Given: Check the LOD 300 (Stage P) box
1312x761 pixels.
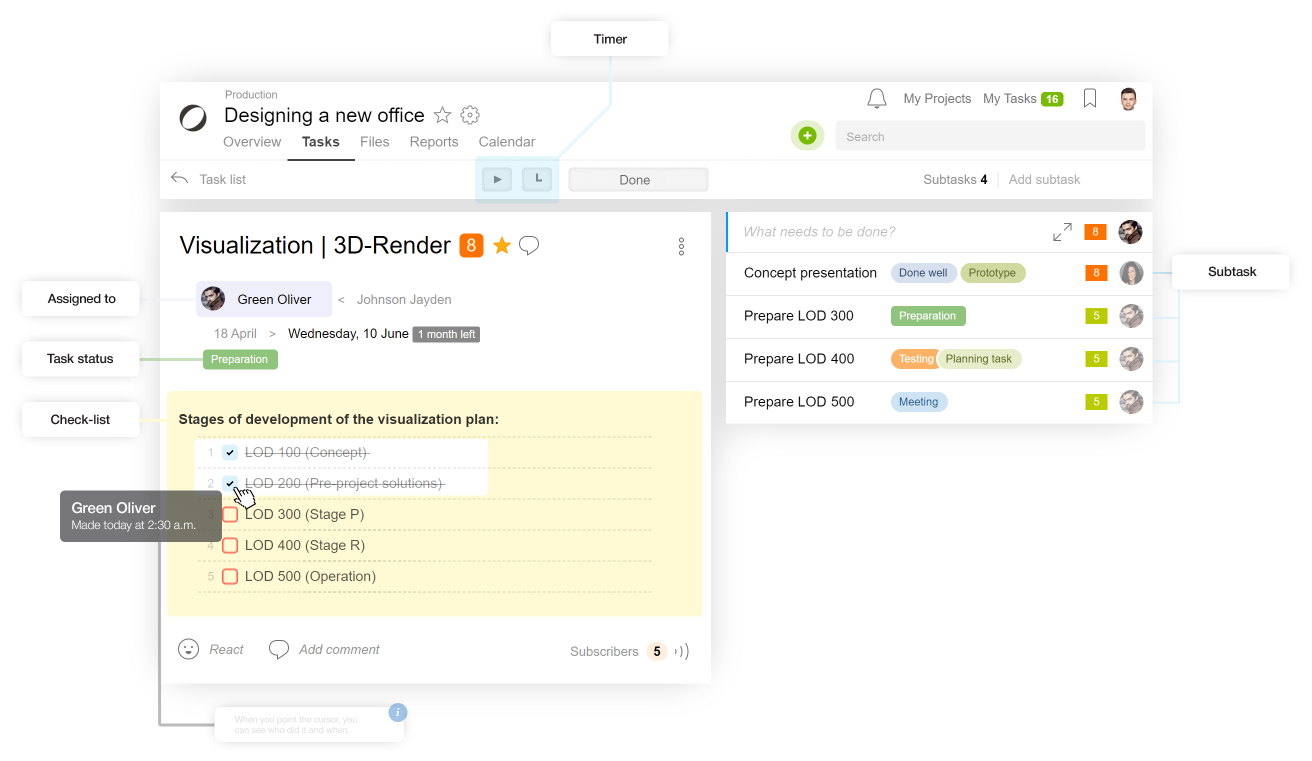Looking at the screenshot, I should point(230,514).
